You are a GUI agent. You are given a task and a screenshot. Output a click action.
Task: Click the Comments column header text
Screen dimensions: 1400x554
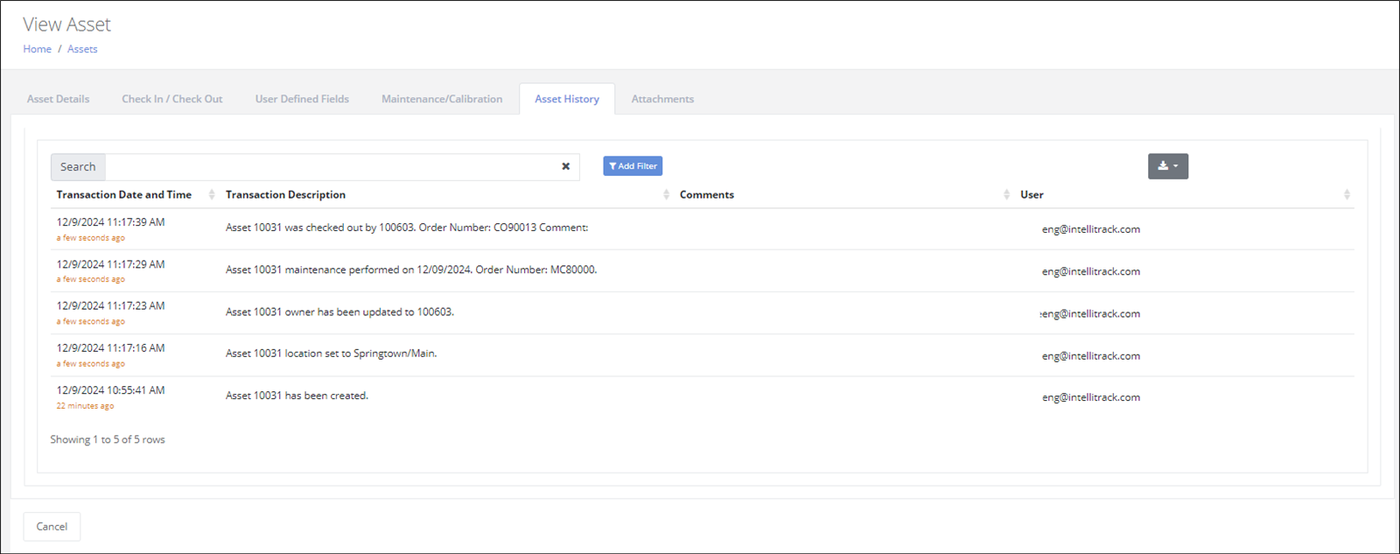pyautogui.click(x=707, y=195)
